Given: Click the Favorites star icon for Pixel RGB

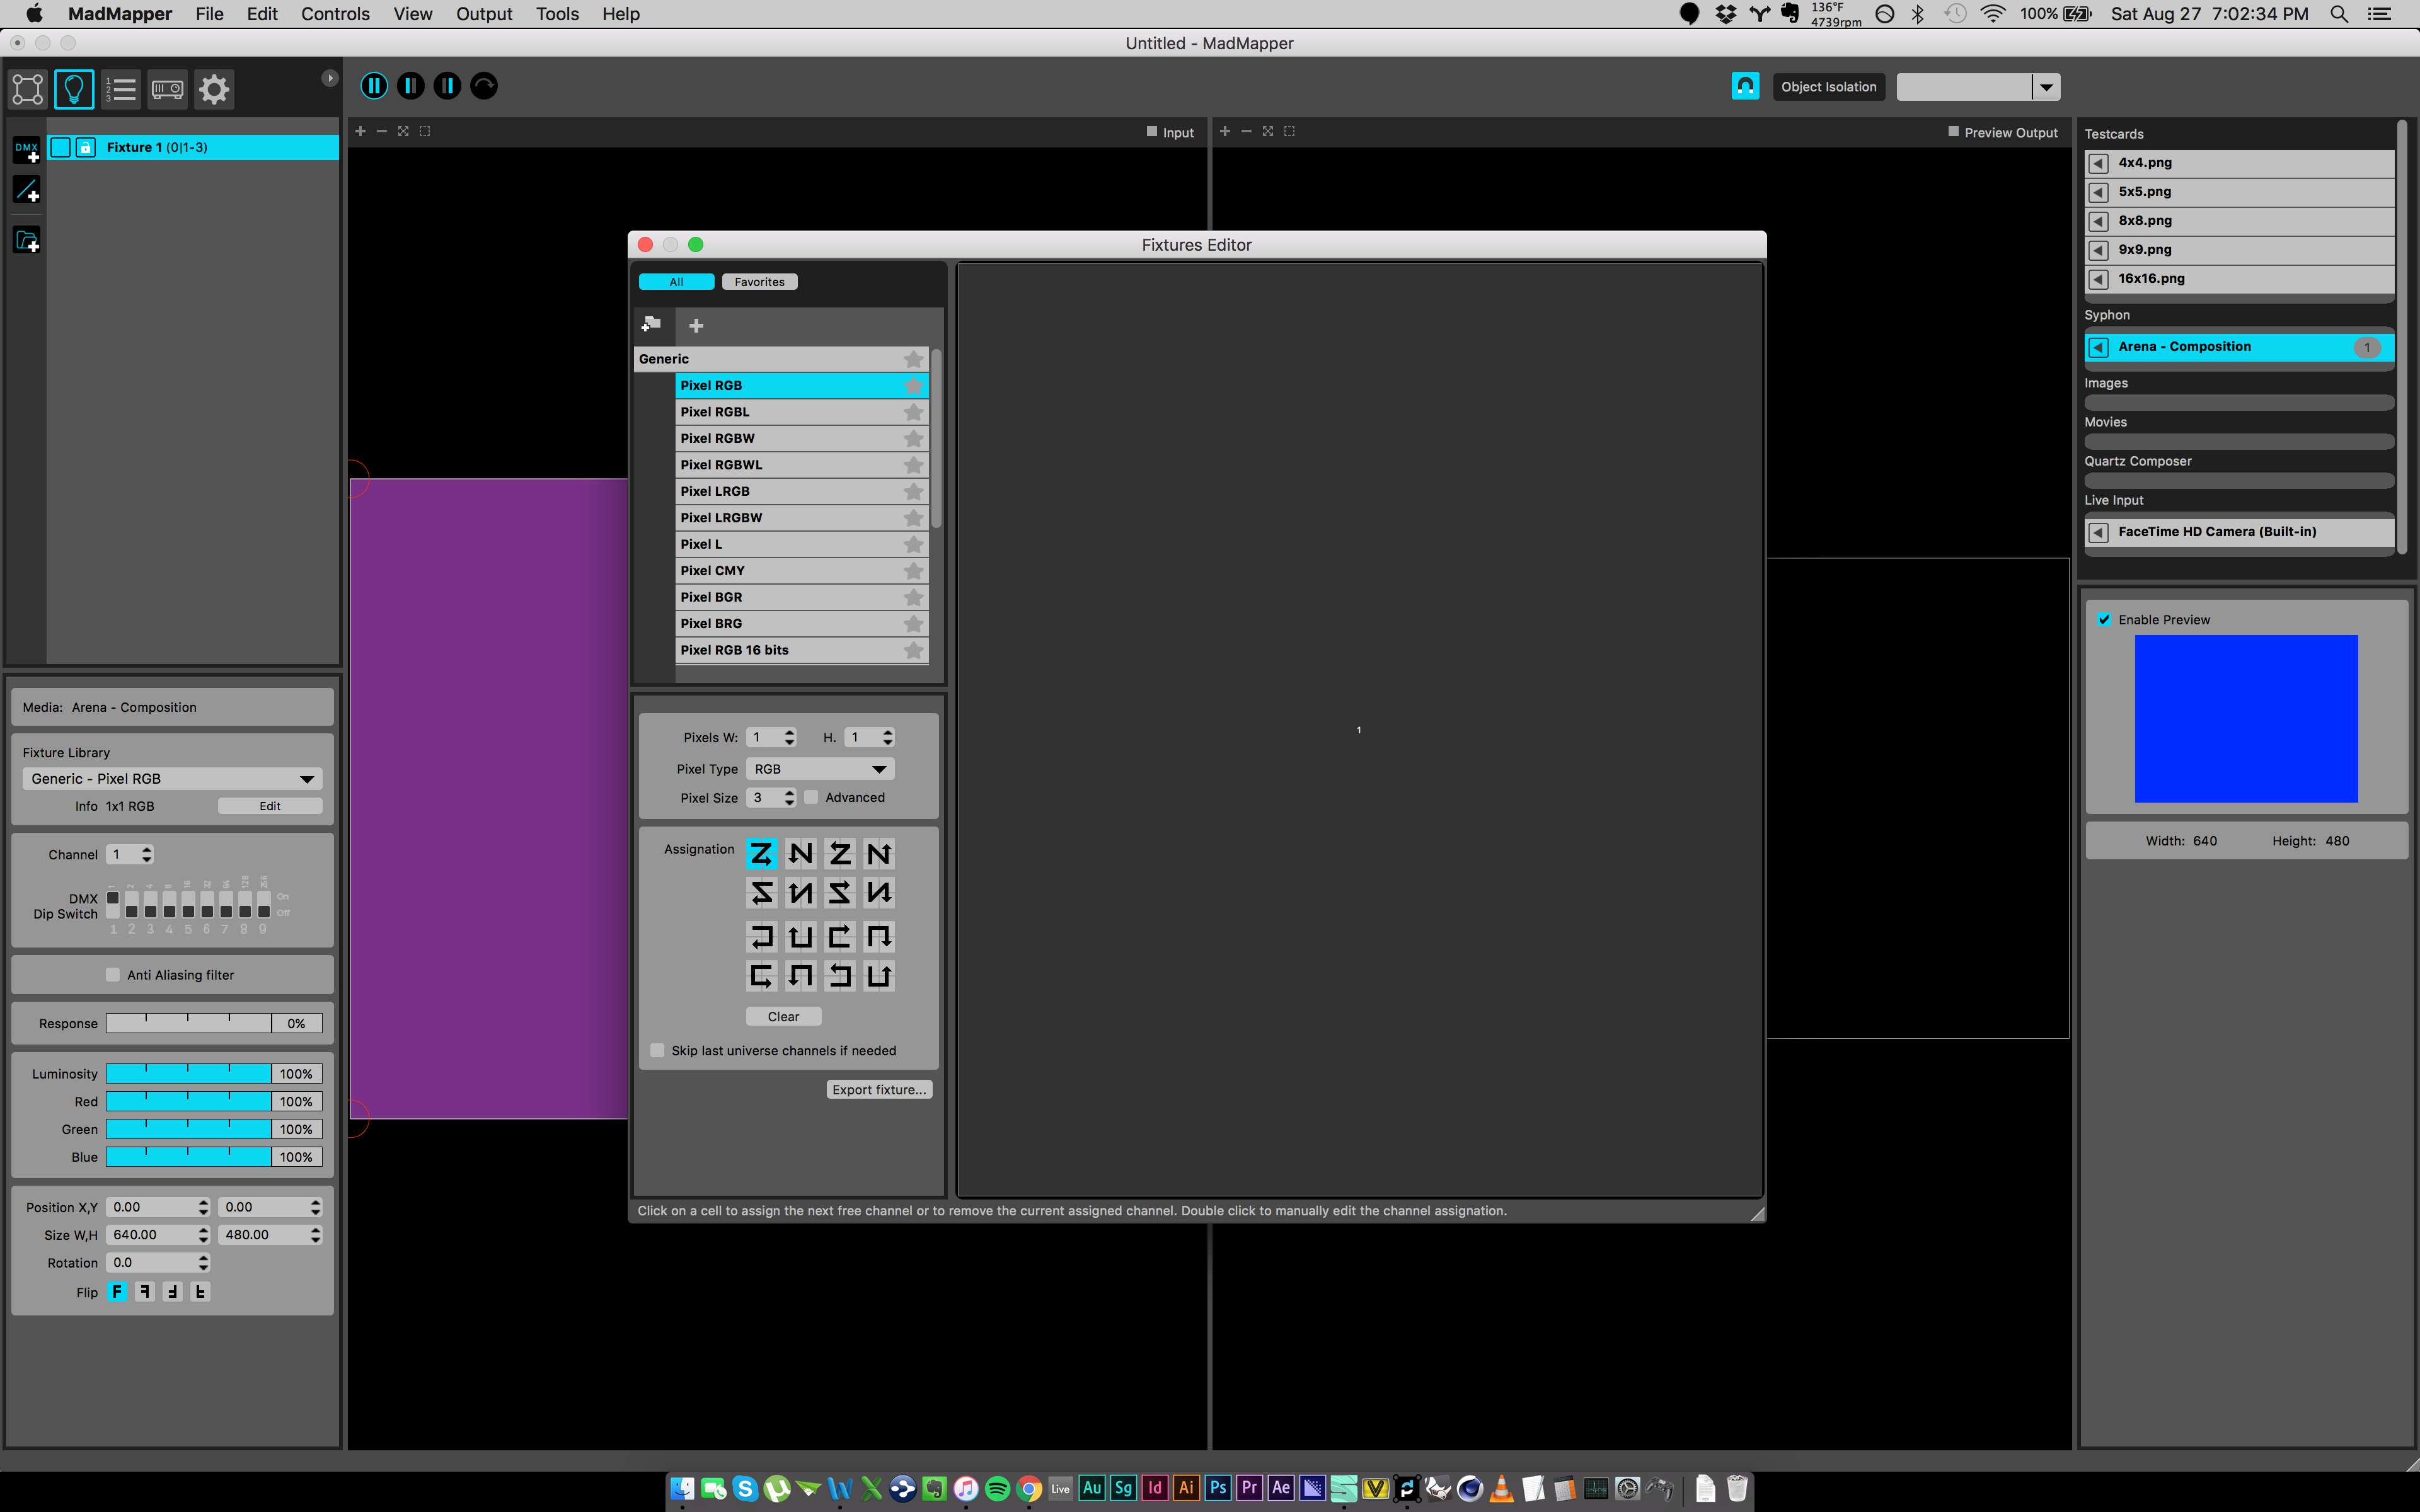Looking at the screenshot, I should point(913,385).
